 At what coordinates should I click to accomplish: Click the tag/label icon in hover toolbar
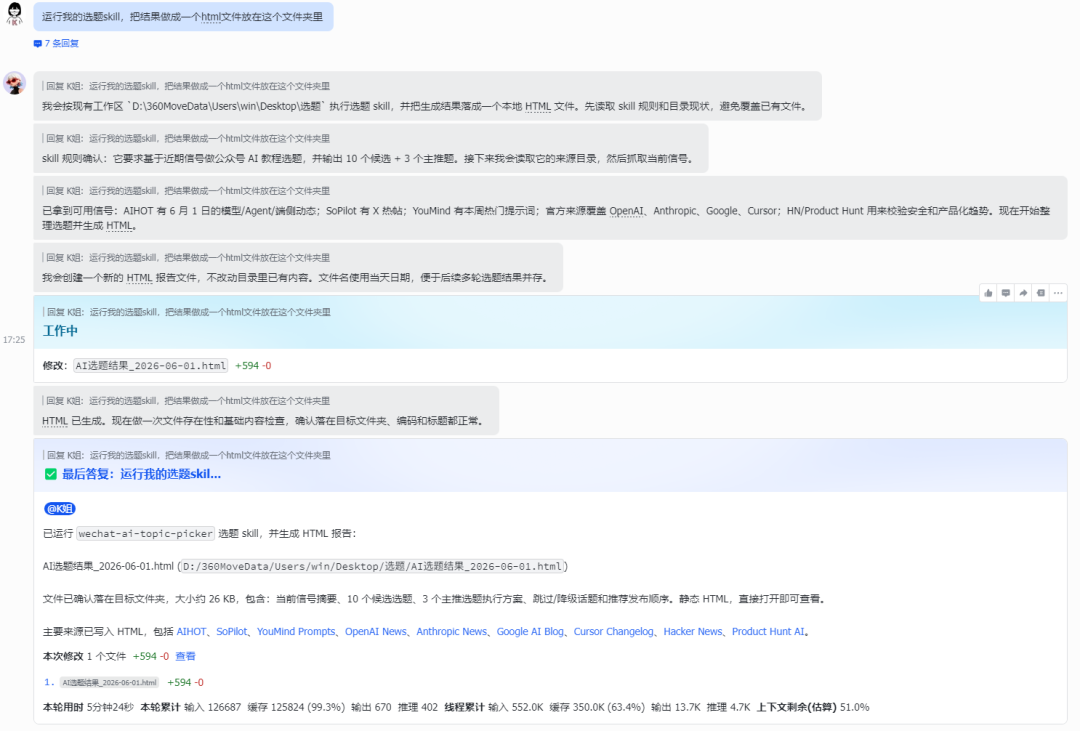tap(1041, 293)
